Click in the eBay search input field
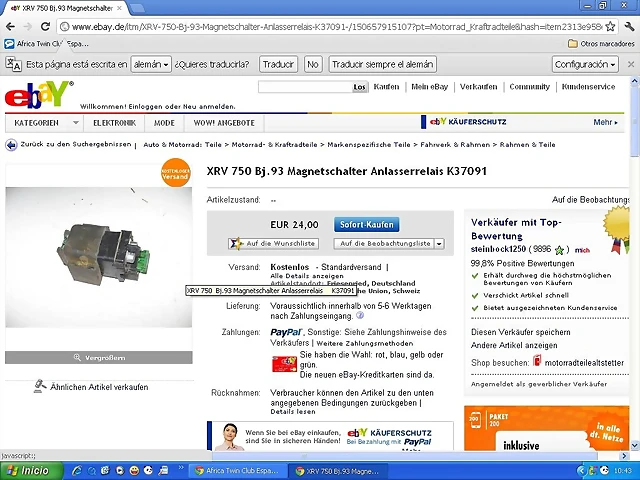The height and width of the screenshot is (480, 640). [x=305, y=87]
